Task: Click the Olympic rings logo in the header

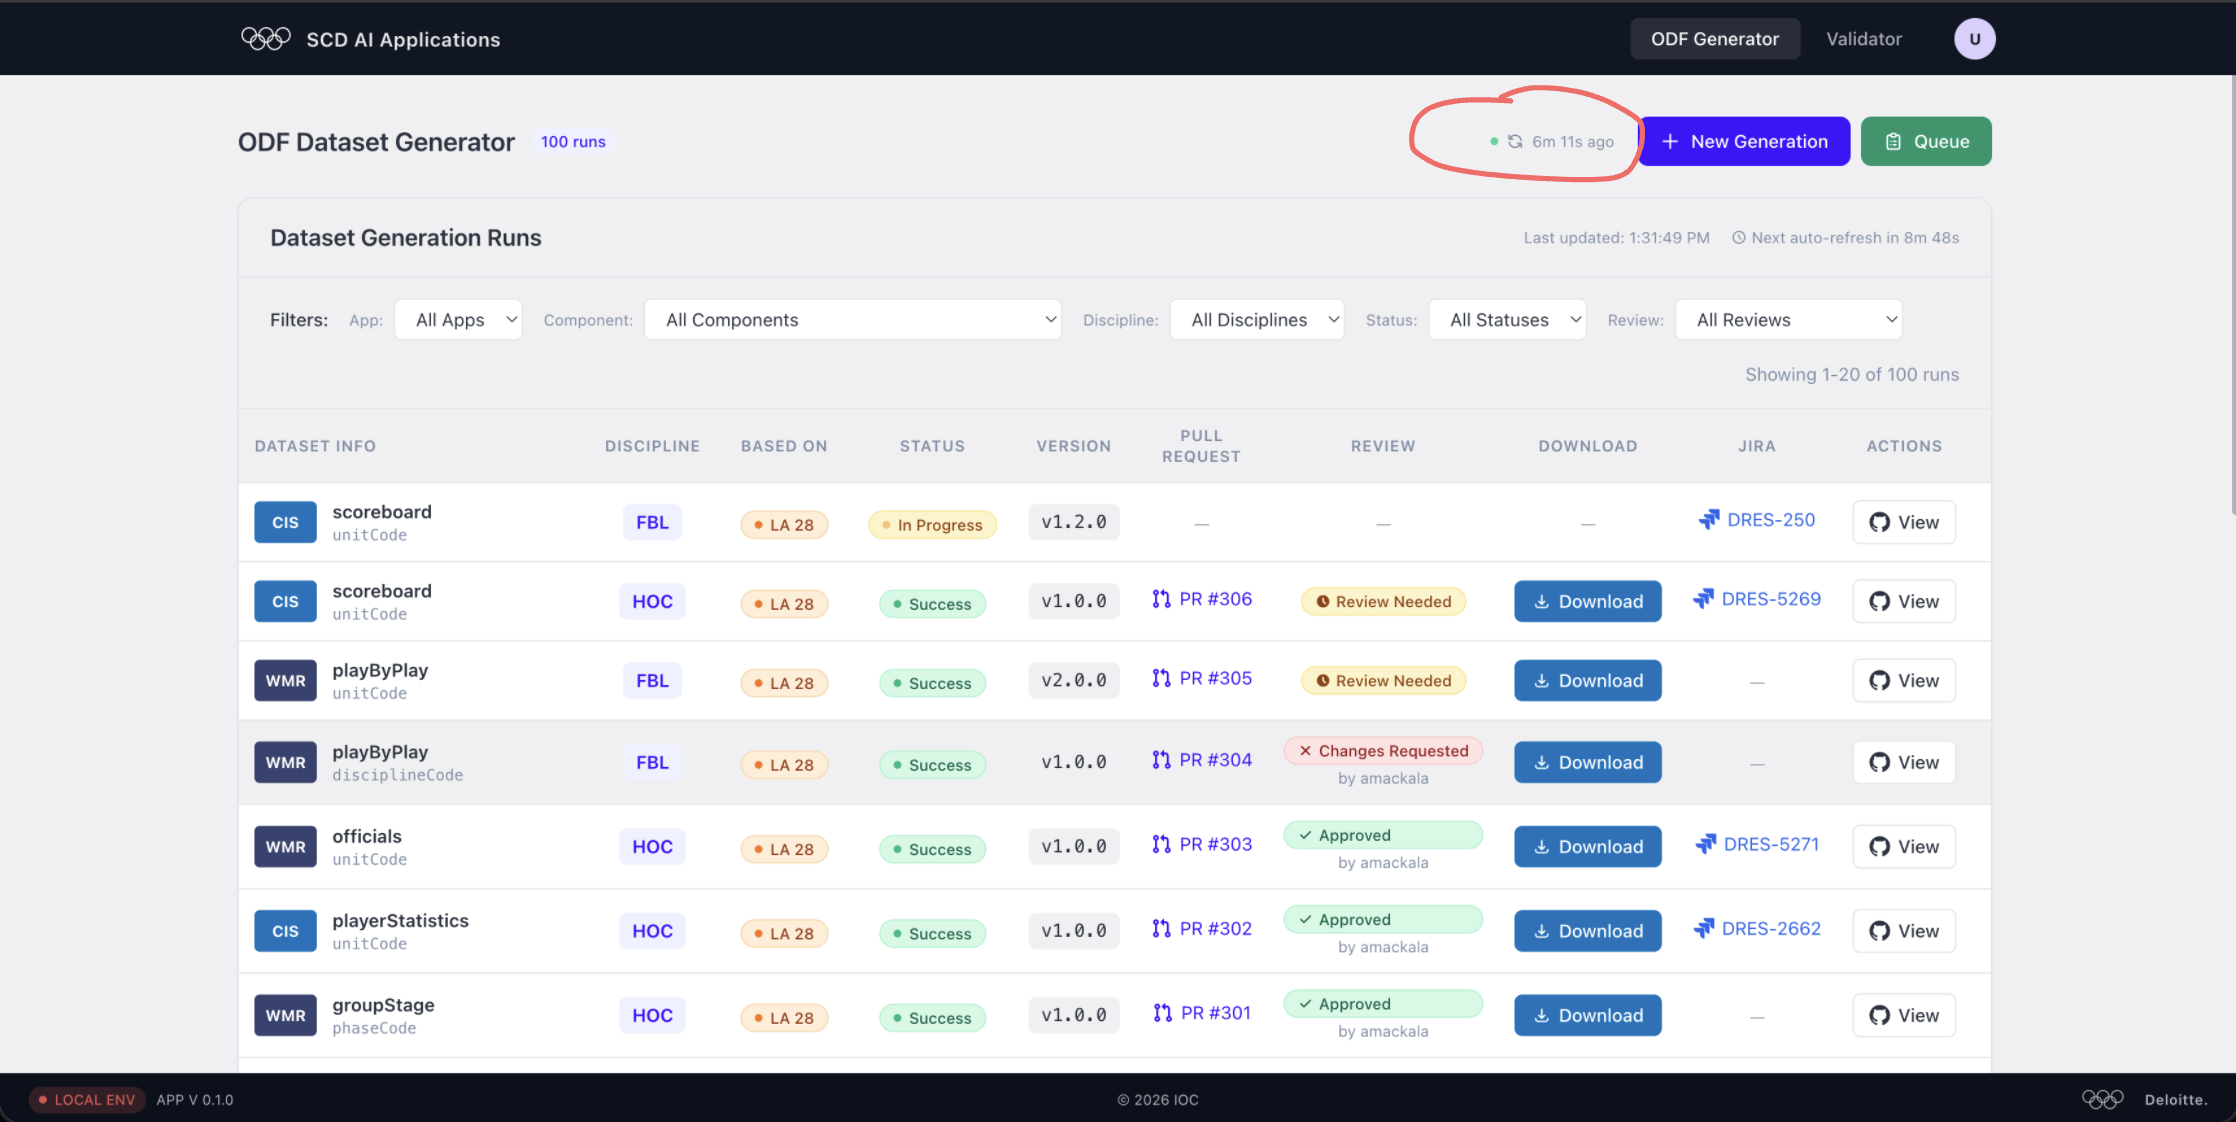Action: [265, 39]
